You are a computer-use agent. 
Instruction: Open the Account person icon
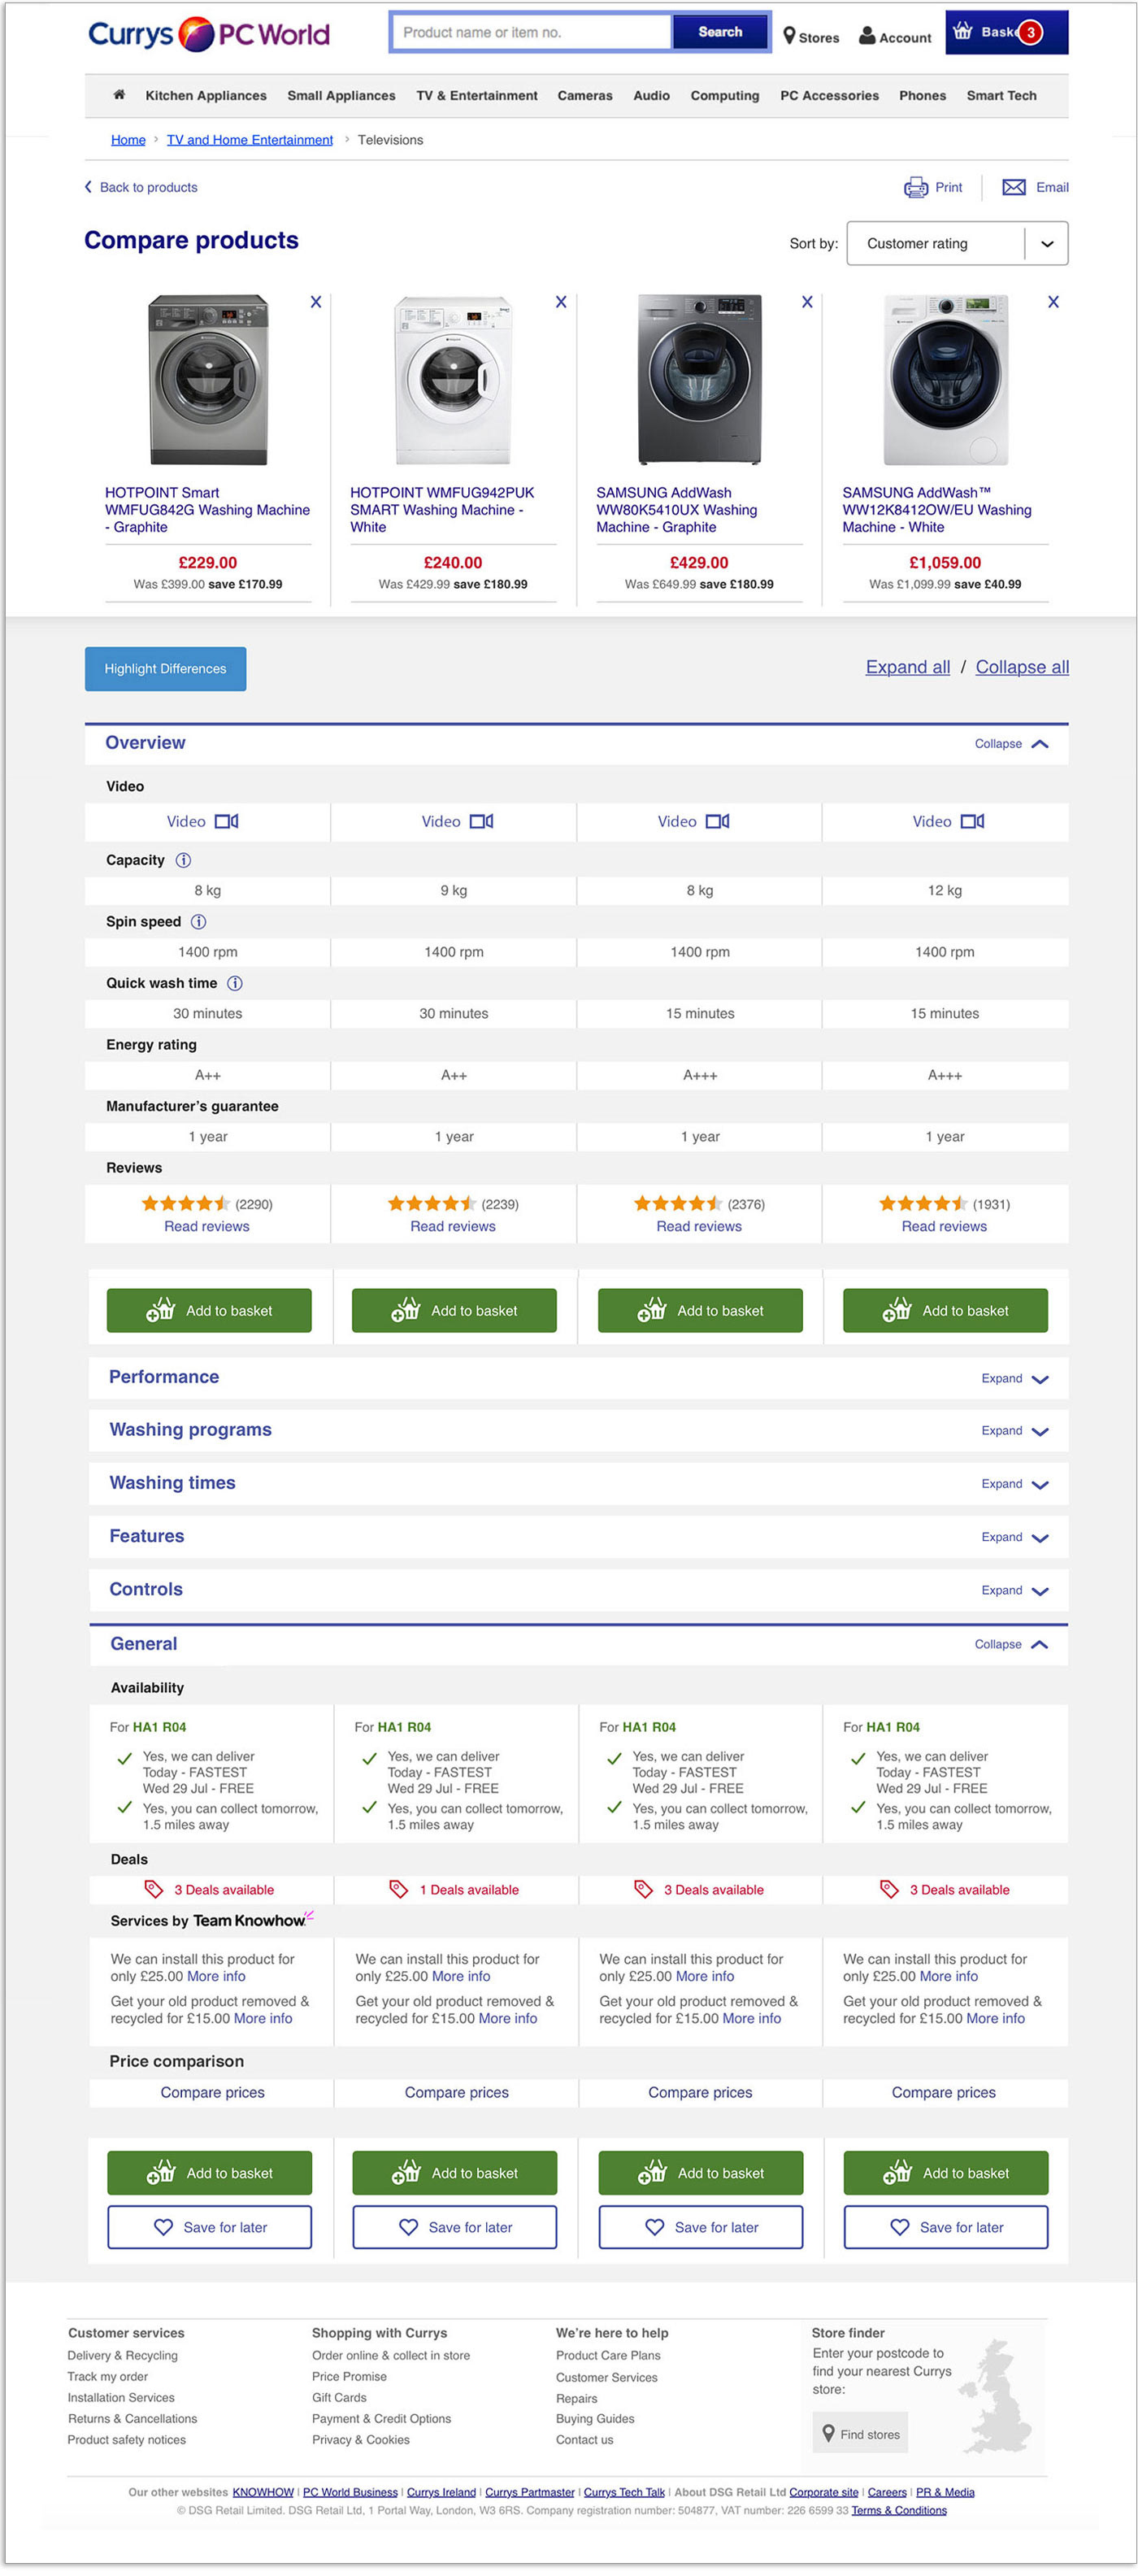click(x=867, y=36)
